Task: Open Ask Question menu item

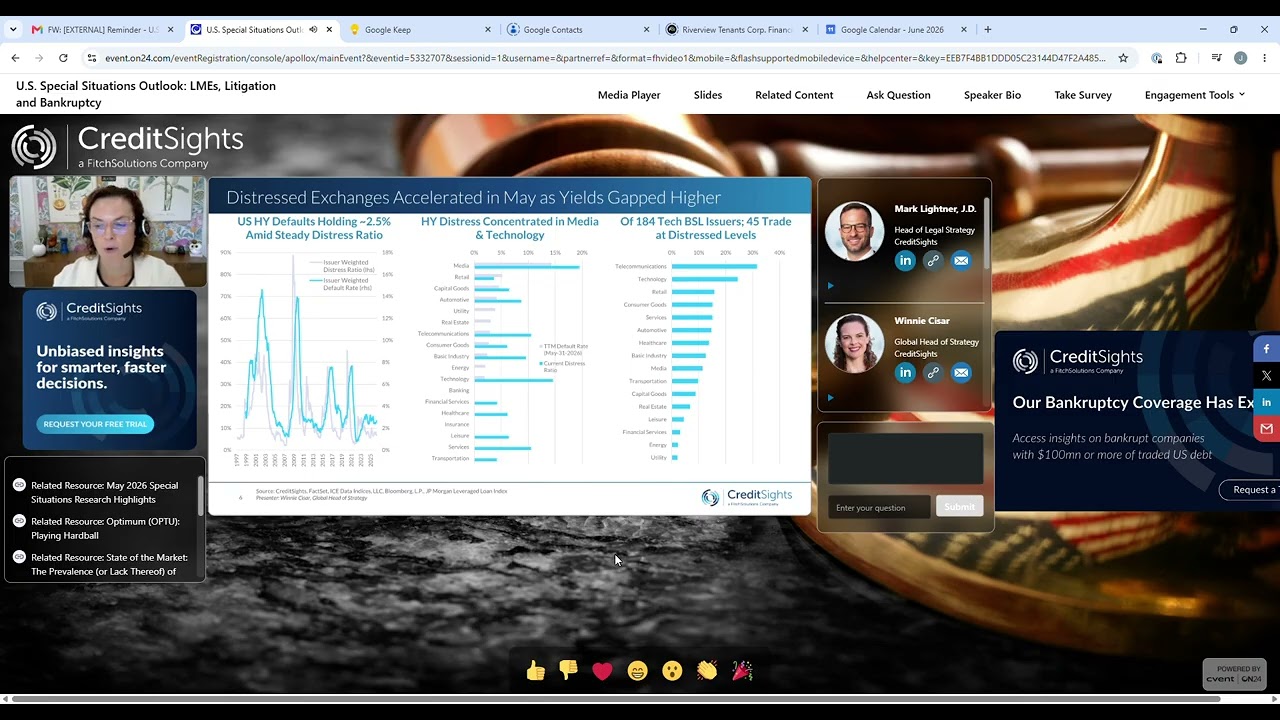Action: coord(898,95)
